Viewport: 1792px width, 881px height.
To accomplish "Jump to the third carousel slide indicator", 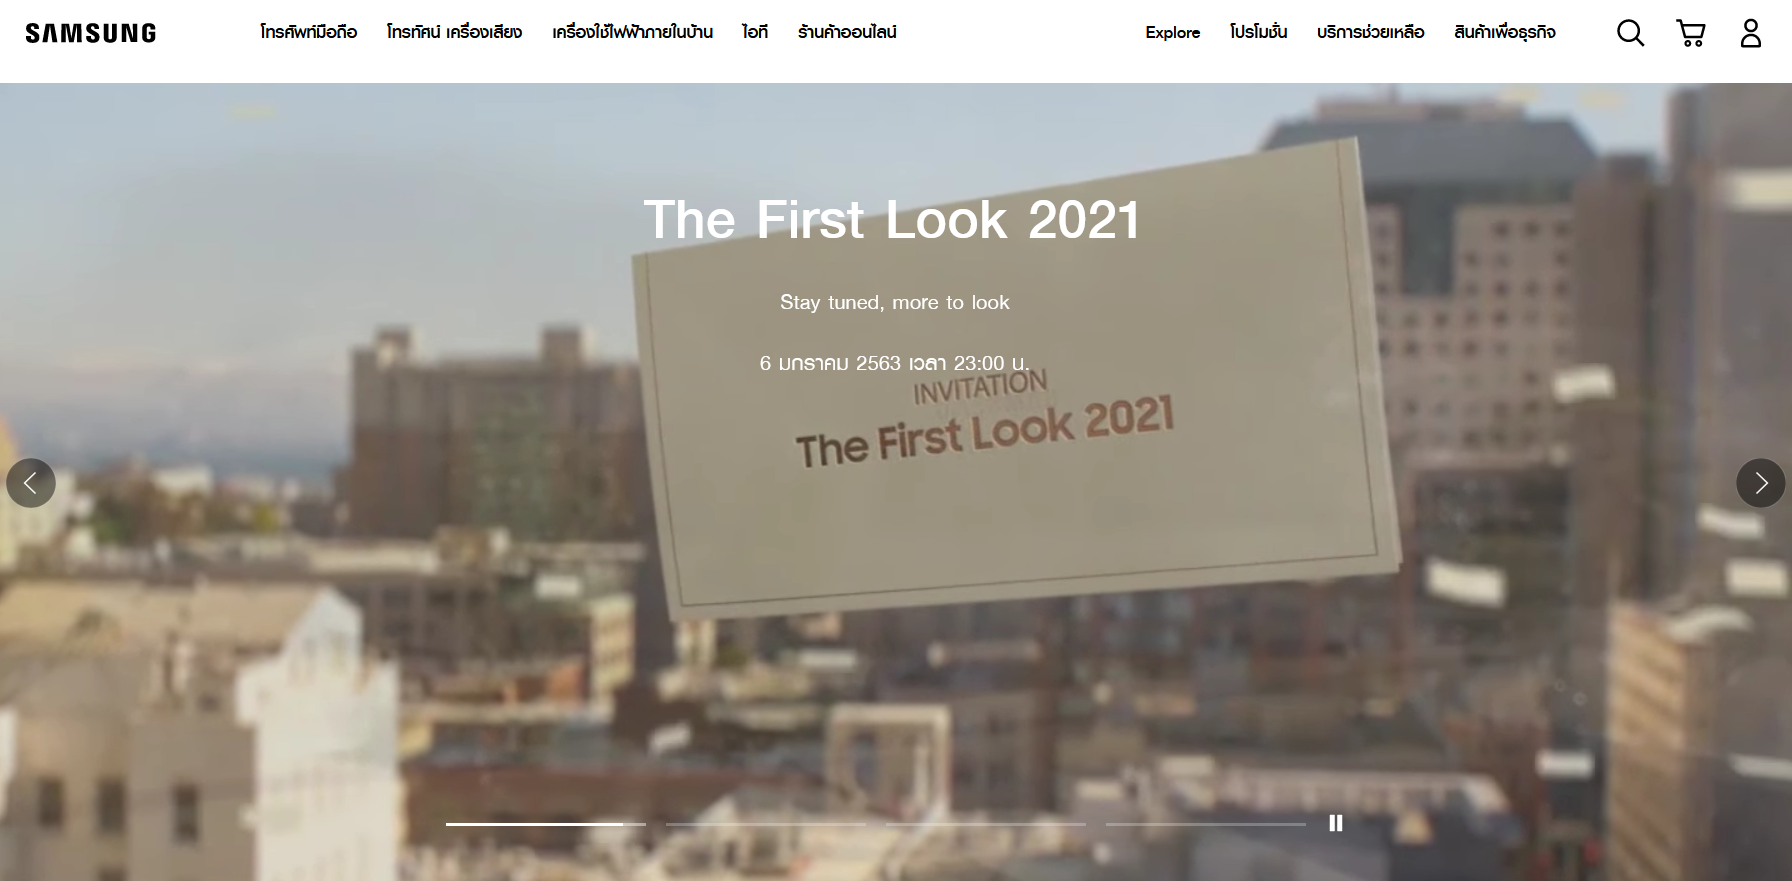I will click(x=986, y=824).
